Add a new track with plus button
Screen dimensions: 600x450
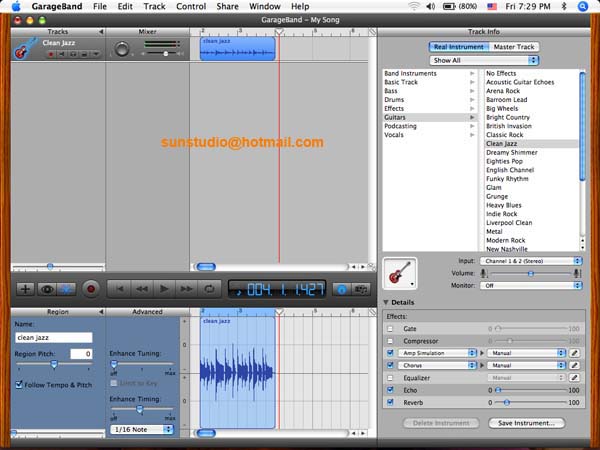pyautogui.click(x=26, y=289)
